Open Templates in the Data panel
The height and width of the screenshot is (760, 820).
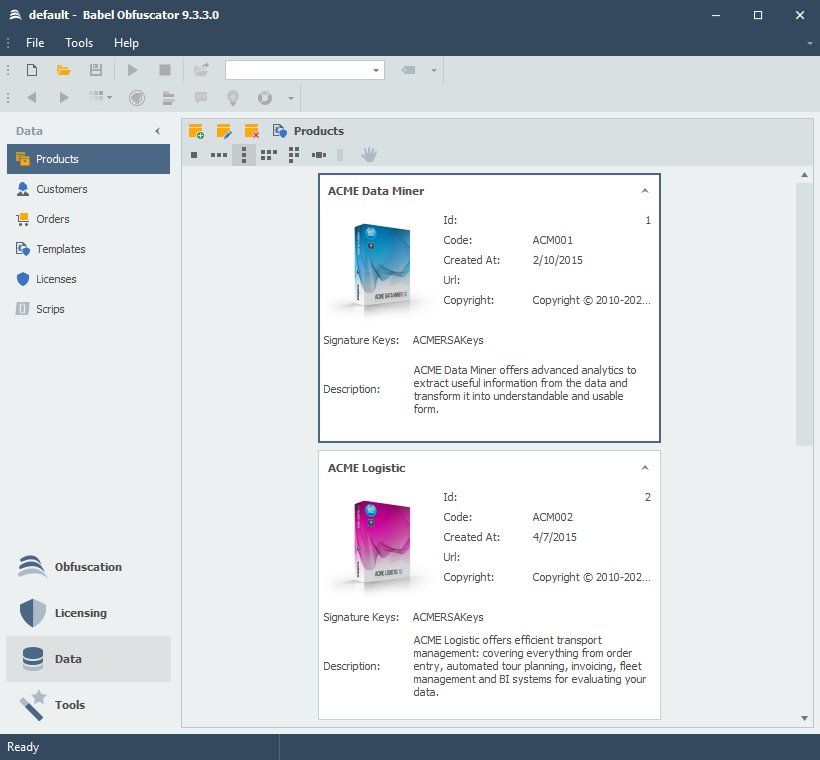pos(88,249)
